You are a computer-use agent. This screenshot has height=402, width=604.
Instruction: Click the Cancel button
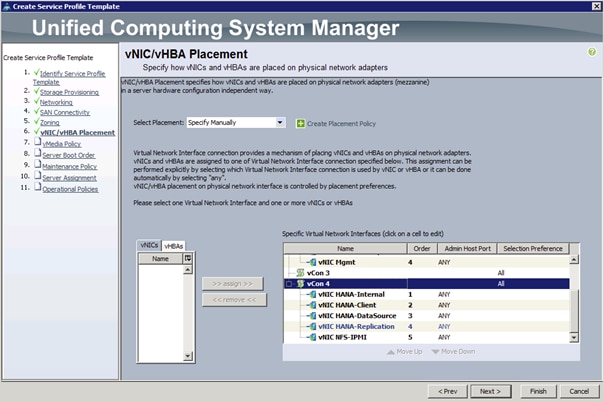click(x=579, y=391)
